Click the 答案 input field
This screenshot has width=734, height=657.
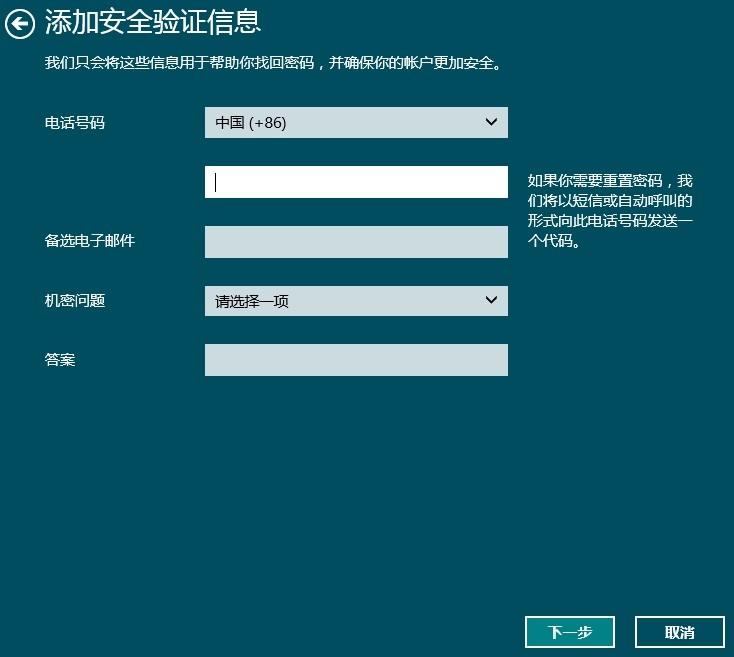point(355,360)
